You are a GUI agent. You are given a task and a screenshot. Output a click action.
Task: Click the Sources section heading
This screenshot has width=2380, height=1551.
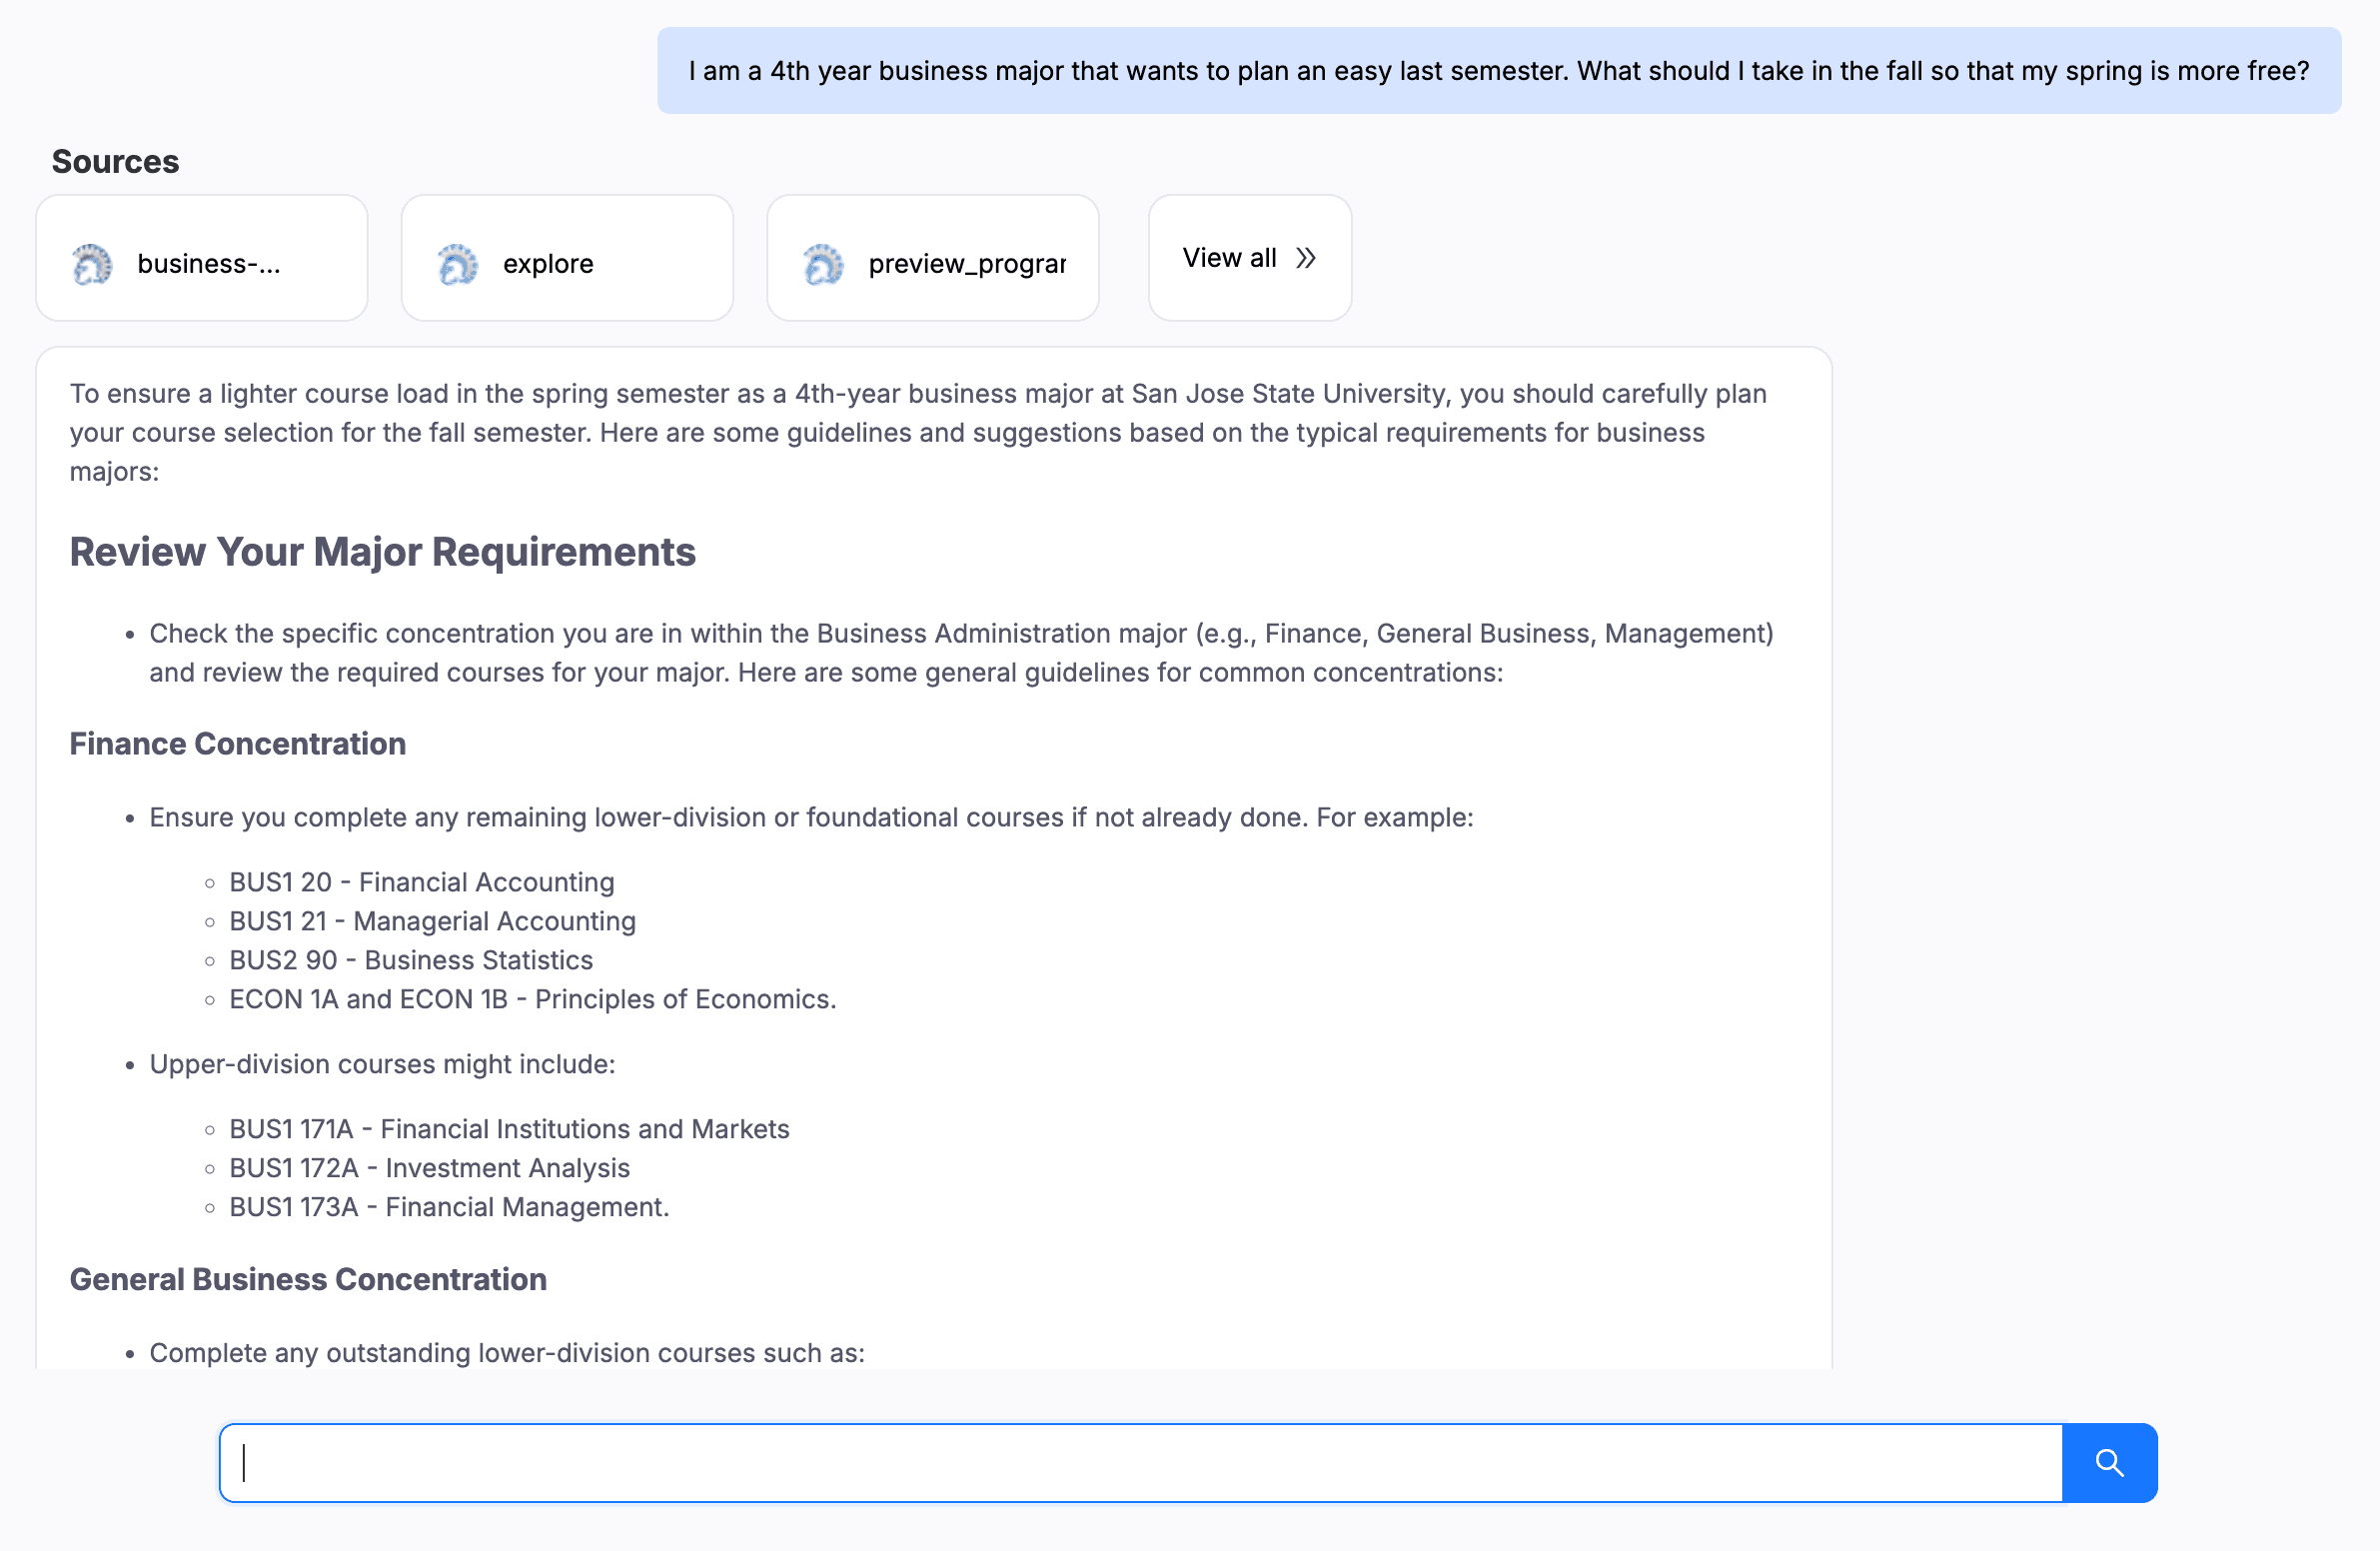tap(114, 160)
